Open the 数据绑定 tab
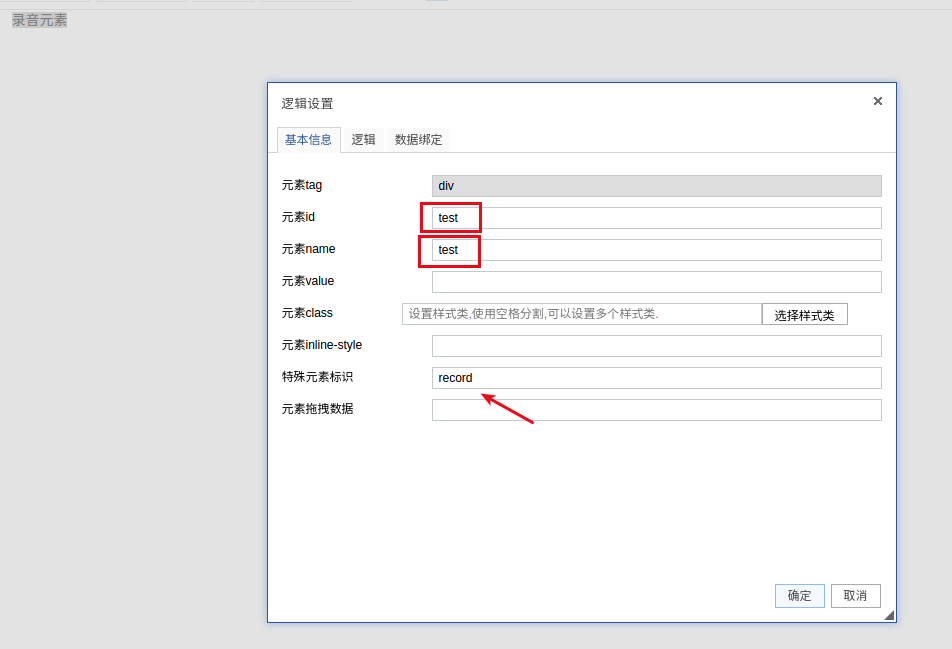The image size is (952, 649). pos(418,140)
